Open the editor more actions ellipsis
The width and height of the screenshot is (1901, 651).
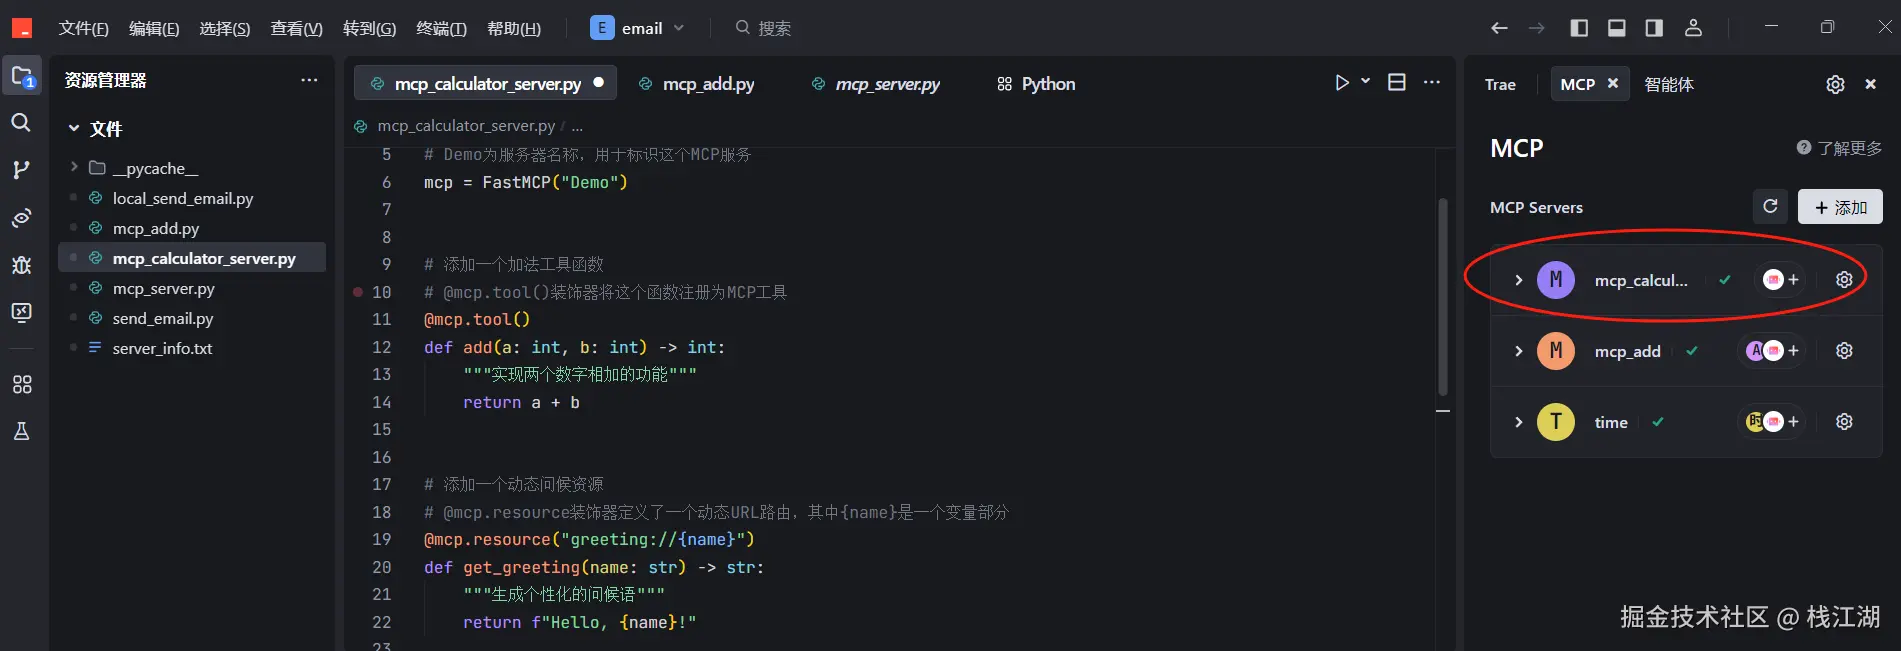pyautogui.click(x=1432, y=82)
